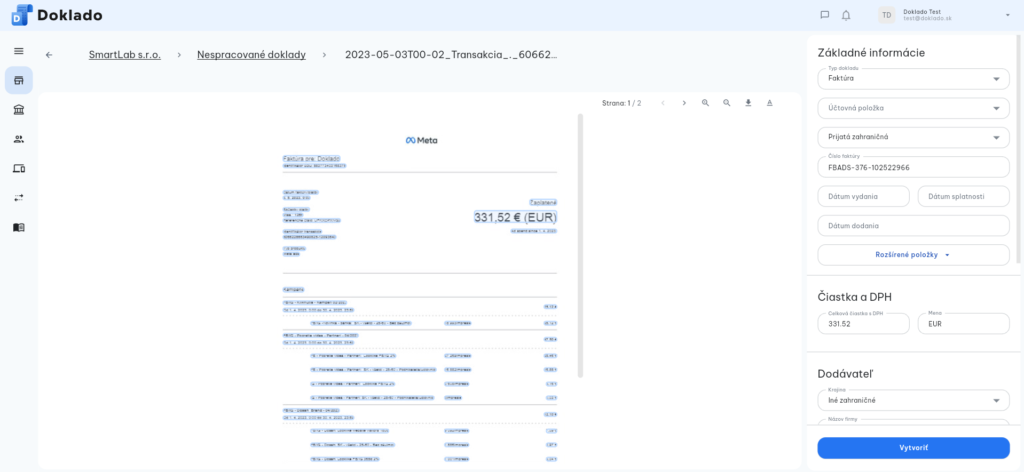1024x472 pixels.
Task: Open the book icon in the sidebar
Action: (18, 227)
